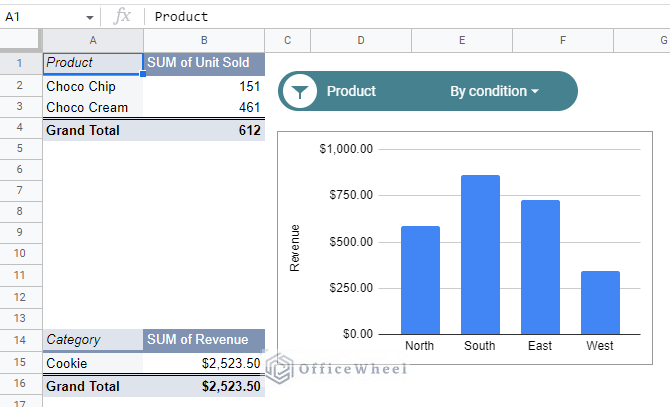Click the $2,523.50 cell in row 15

pyautogui.click(x=204, y=363)
